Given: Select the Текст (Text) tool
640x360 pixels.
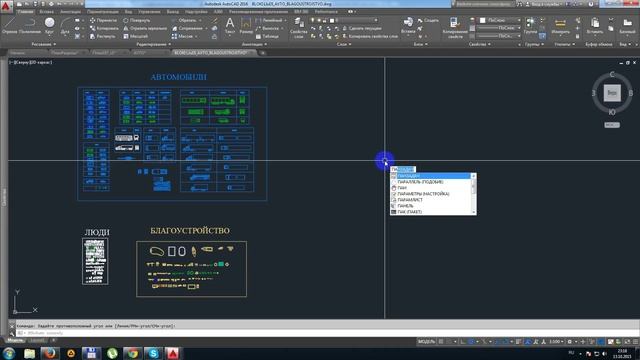Looking at the screenshot, I should coord(230,26).
